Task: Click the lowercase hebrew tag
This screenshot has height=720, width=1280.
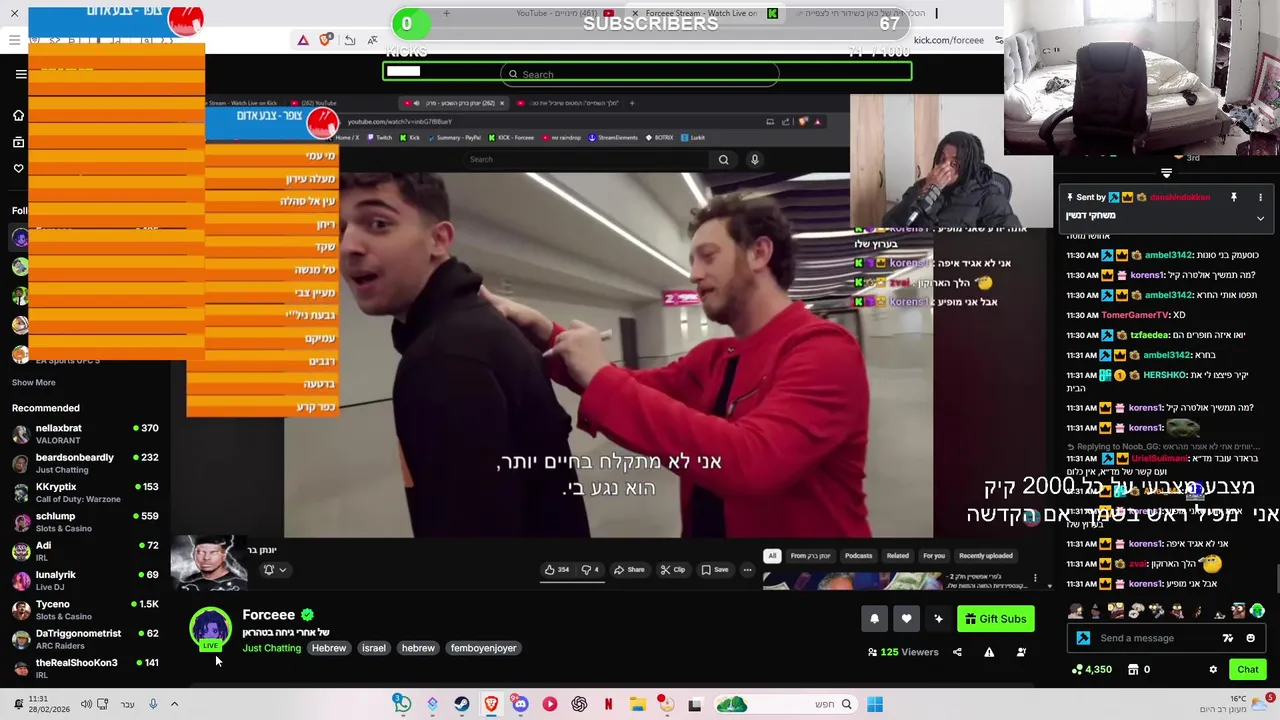Action: [x=418, y=648]
